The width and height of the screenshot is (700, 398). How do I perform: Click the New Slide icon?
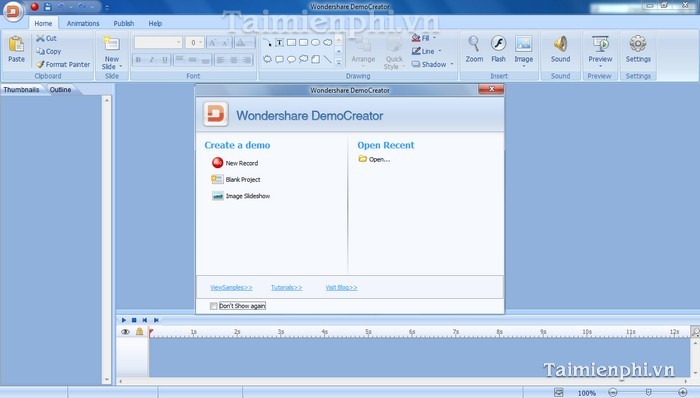click(111, 44)
